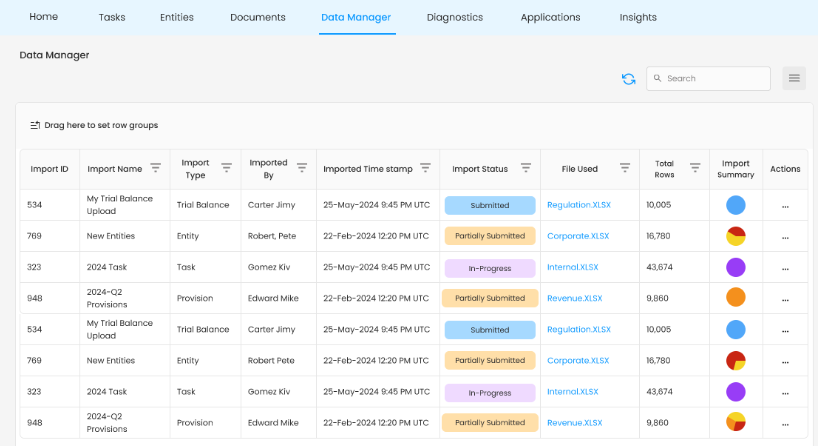Select the Data Manager tab

pos(356,17)
